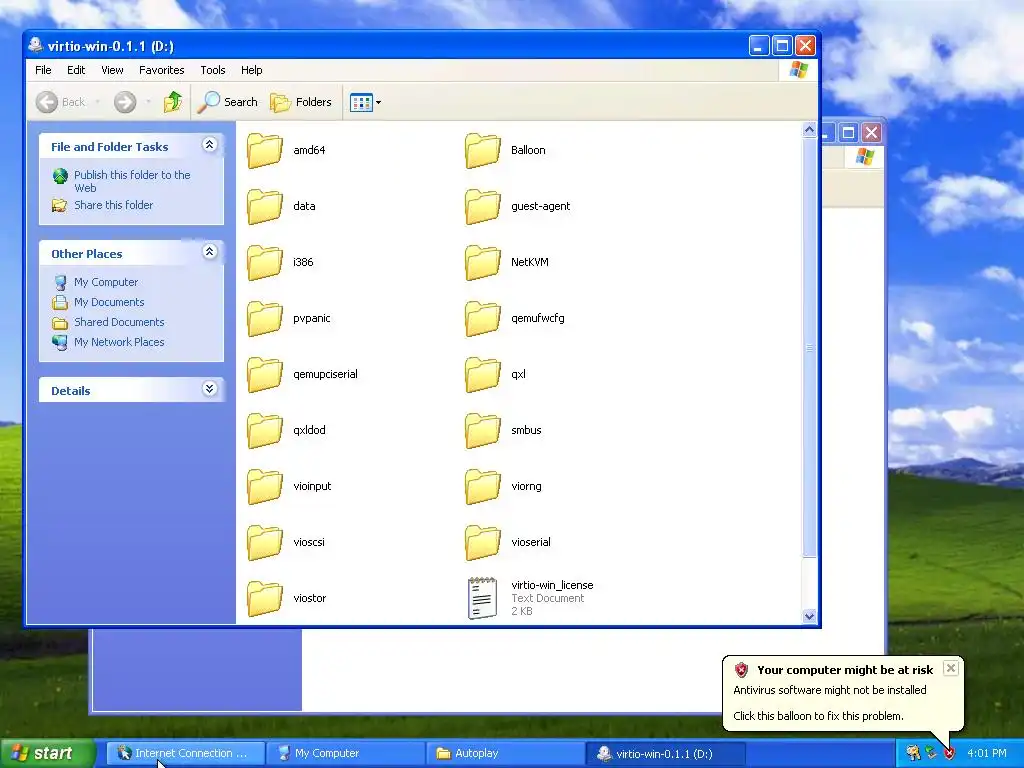Viewport: 1024px width, 768px height.
Task: Click the scroll down arrow of file list
Action: (810, 616)
